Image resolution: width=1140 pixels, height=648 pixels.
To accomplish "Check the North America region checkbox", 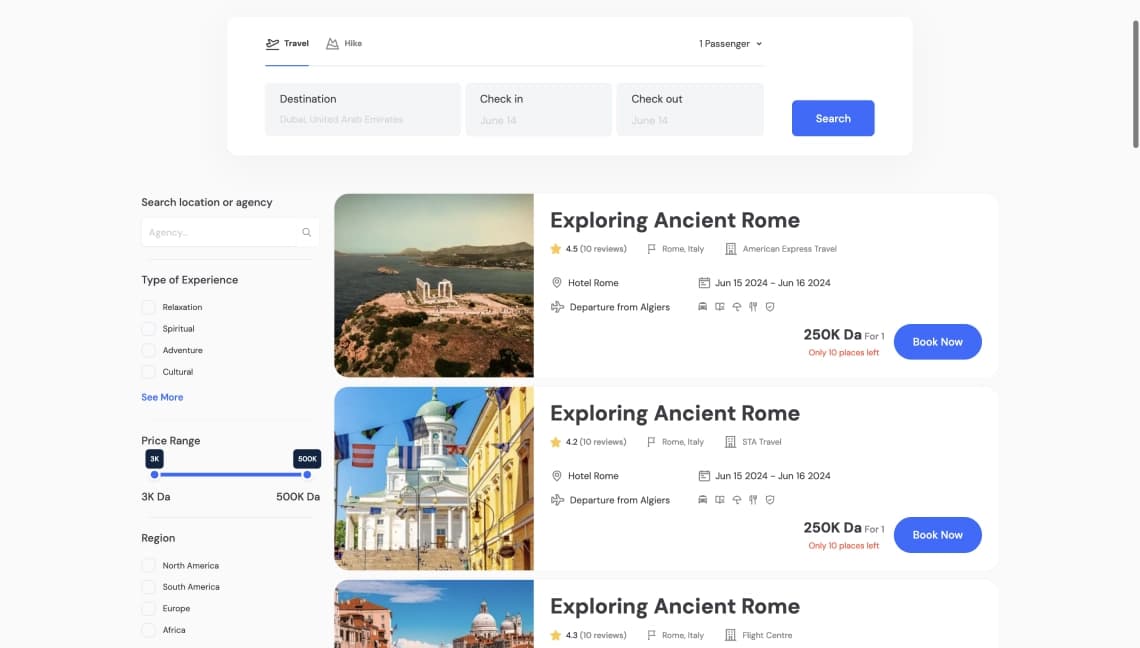I will point(148,565).
